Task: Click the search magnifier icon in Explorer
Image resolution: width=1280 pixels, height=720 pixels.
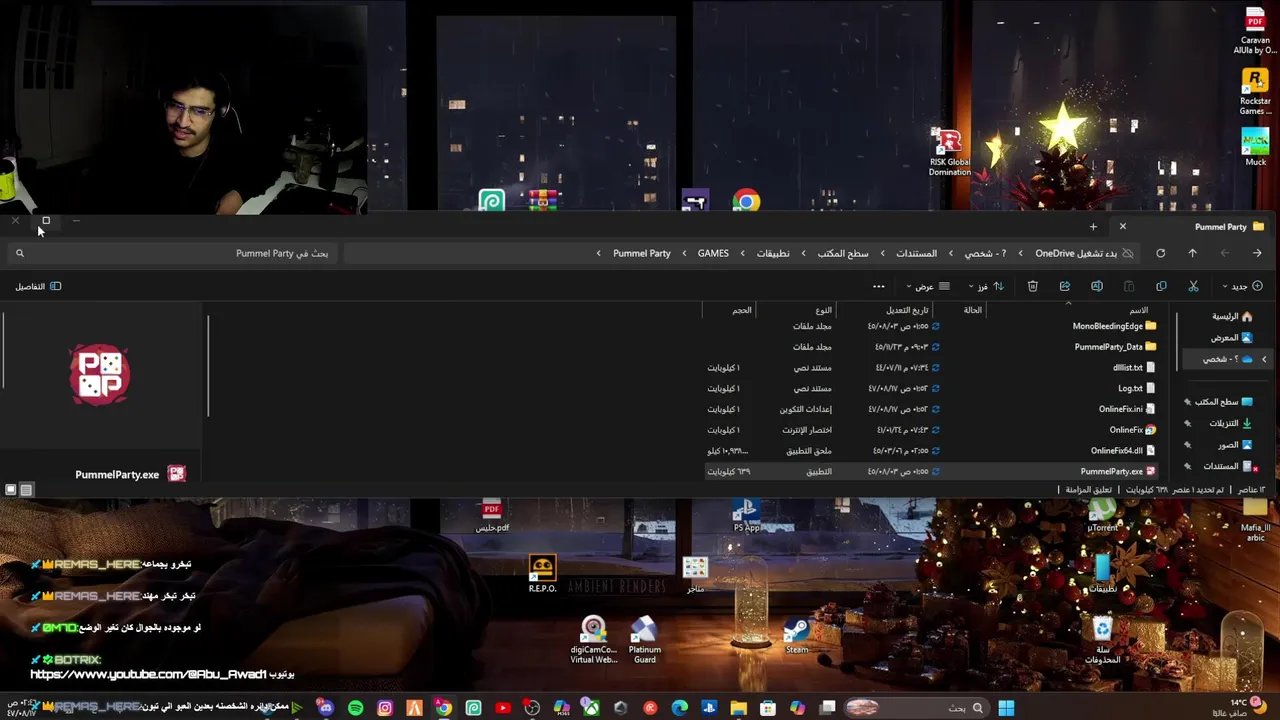Action: click(19, 254)
